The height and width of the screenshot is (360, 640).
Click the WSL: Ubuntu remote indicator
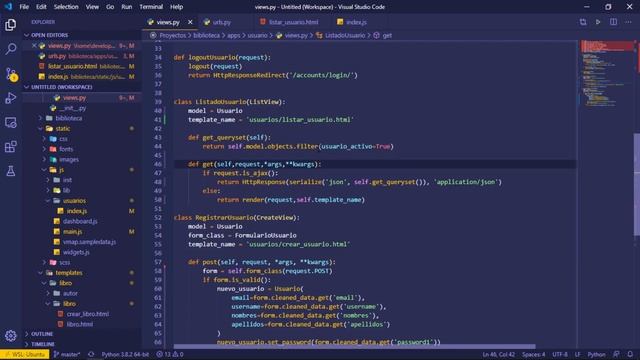(x=25, y=354)
